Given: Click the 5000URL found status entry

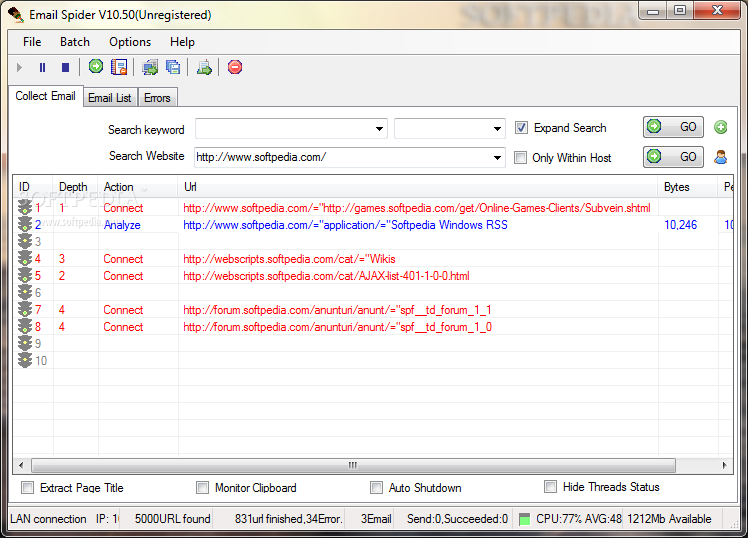Looking at the screenshot, I should (172, 519).
